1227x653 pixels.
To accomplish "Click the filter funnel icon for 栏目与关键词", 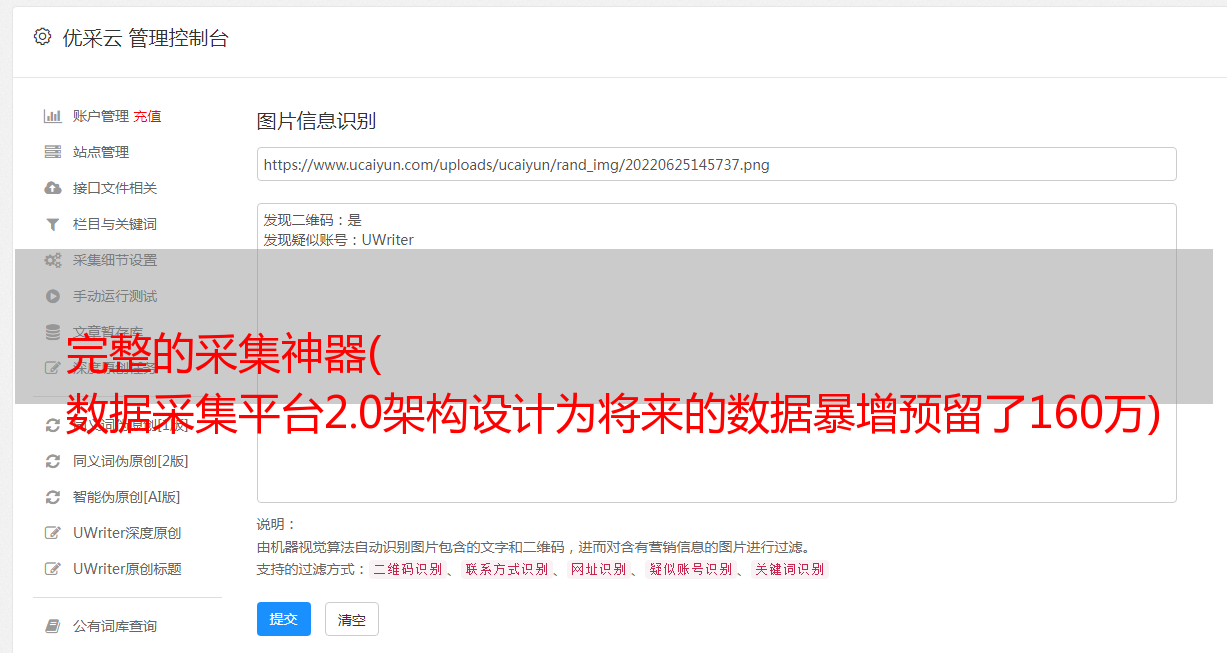I will pos(53,224).
